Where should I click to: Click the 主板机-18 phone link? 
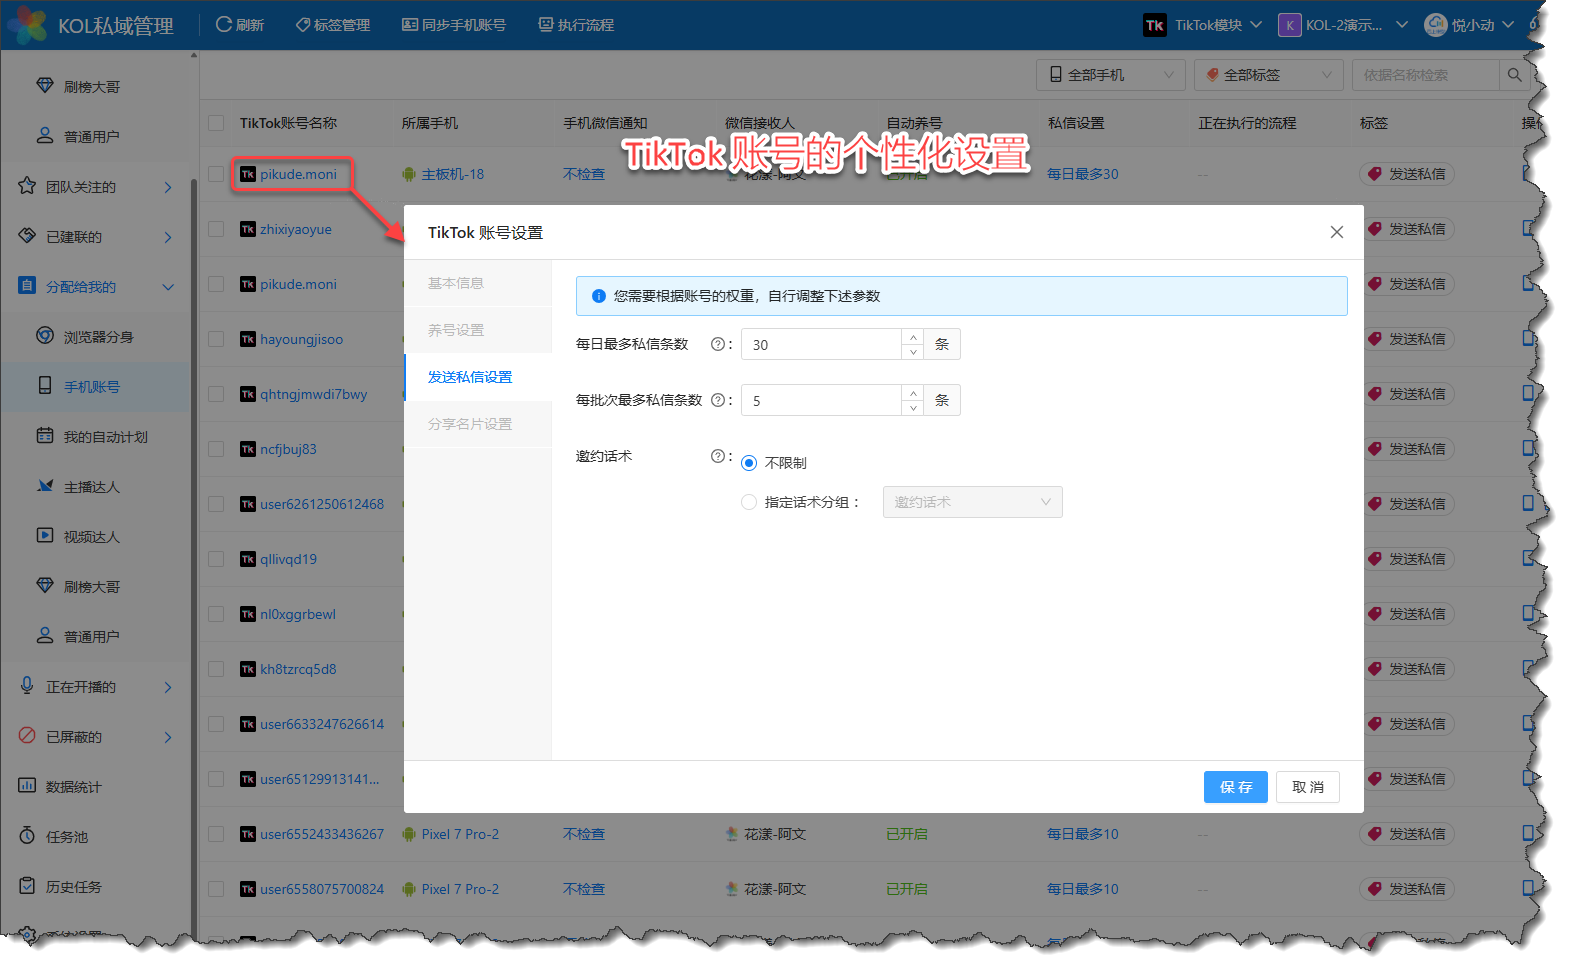click(452, 174)
